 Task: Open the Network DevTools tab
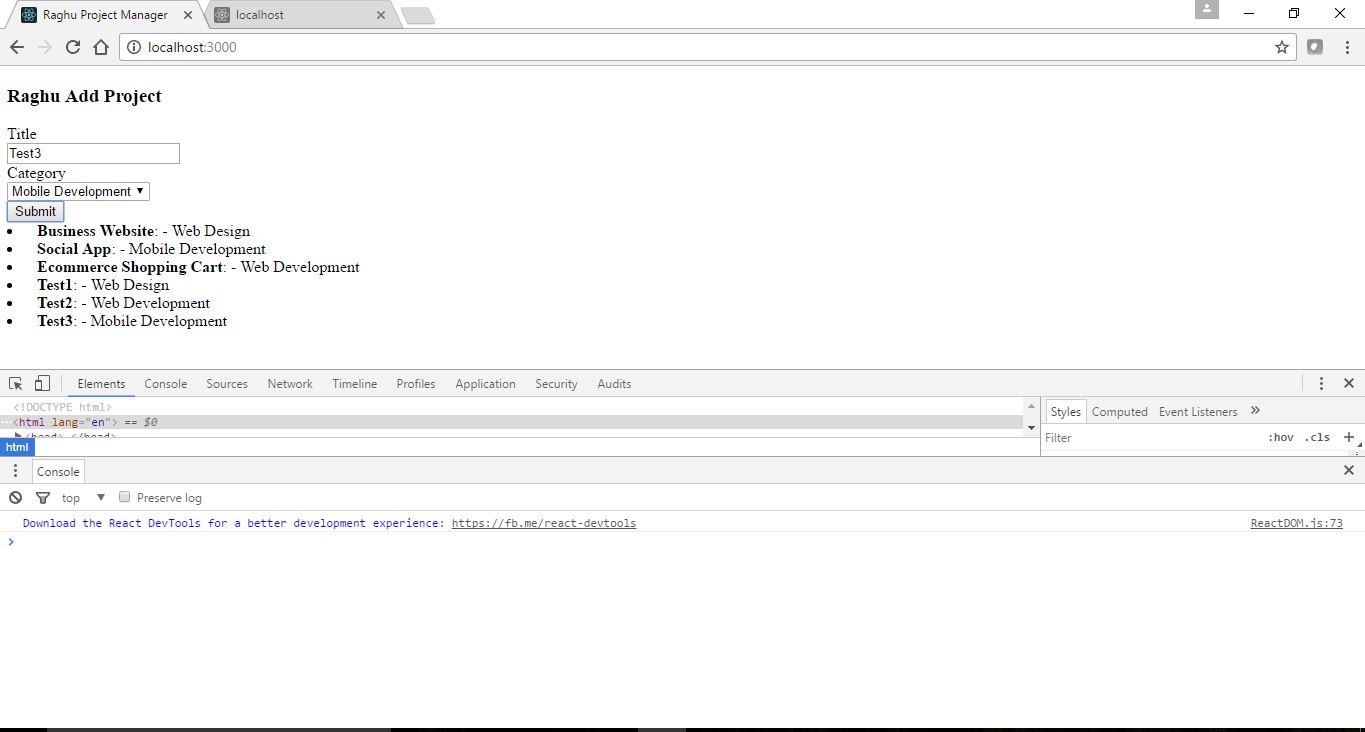(x=290, y=383)
